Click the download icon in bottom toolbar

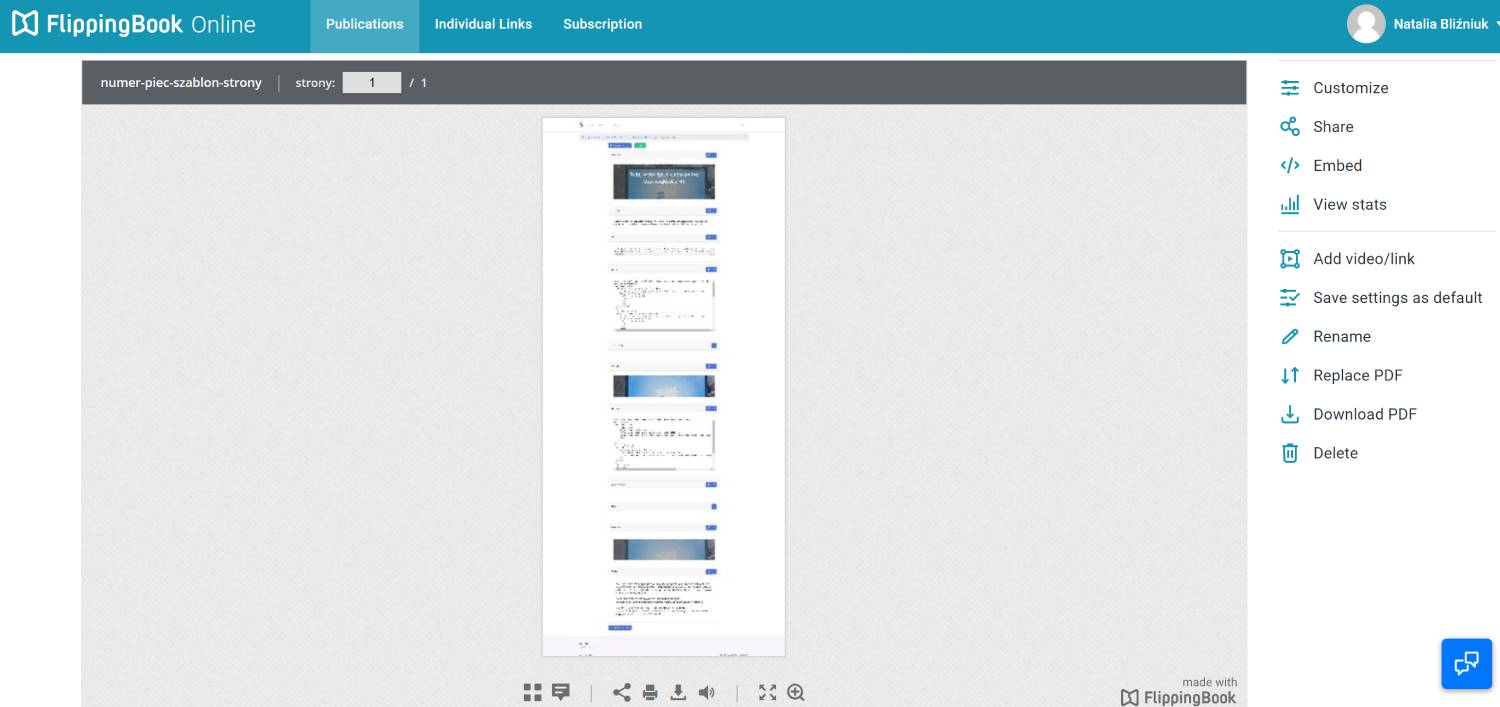(678, 692)
